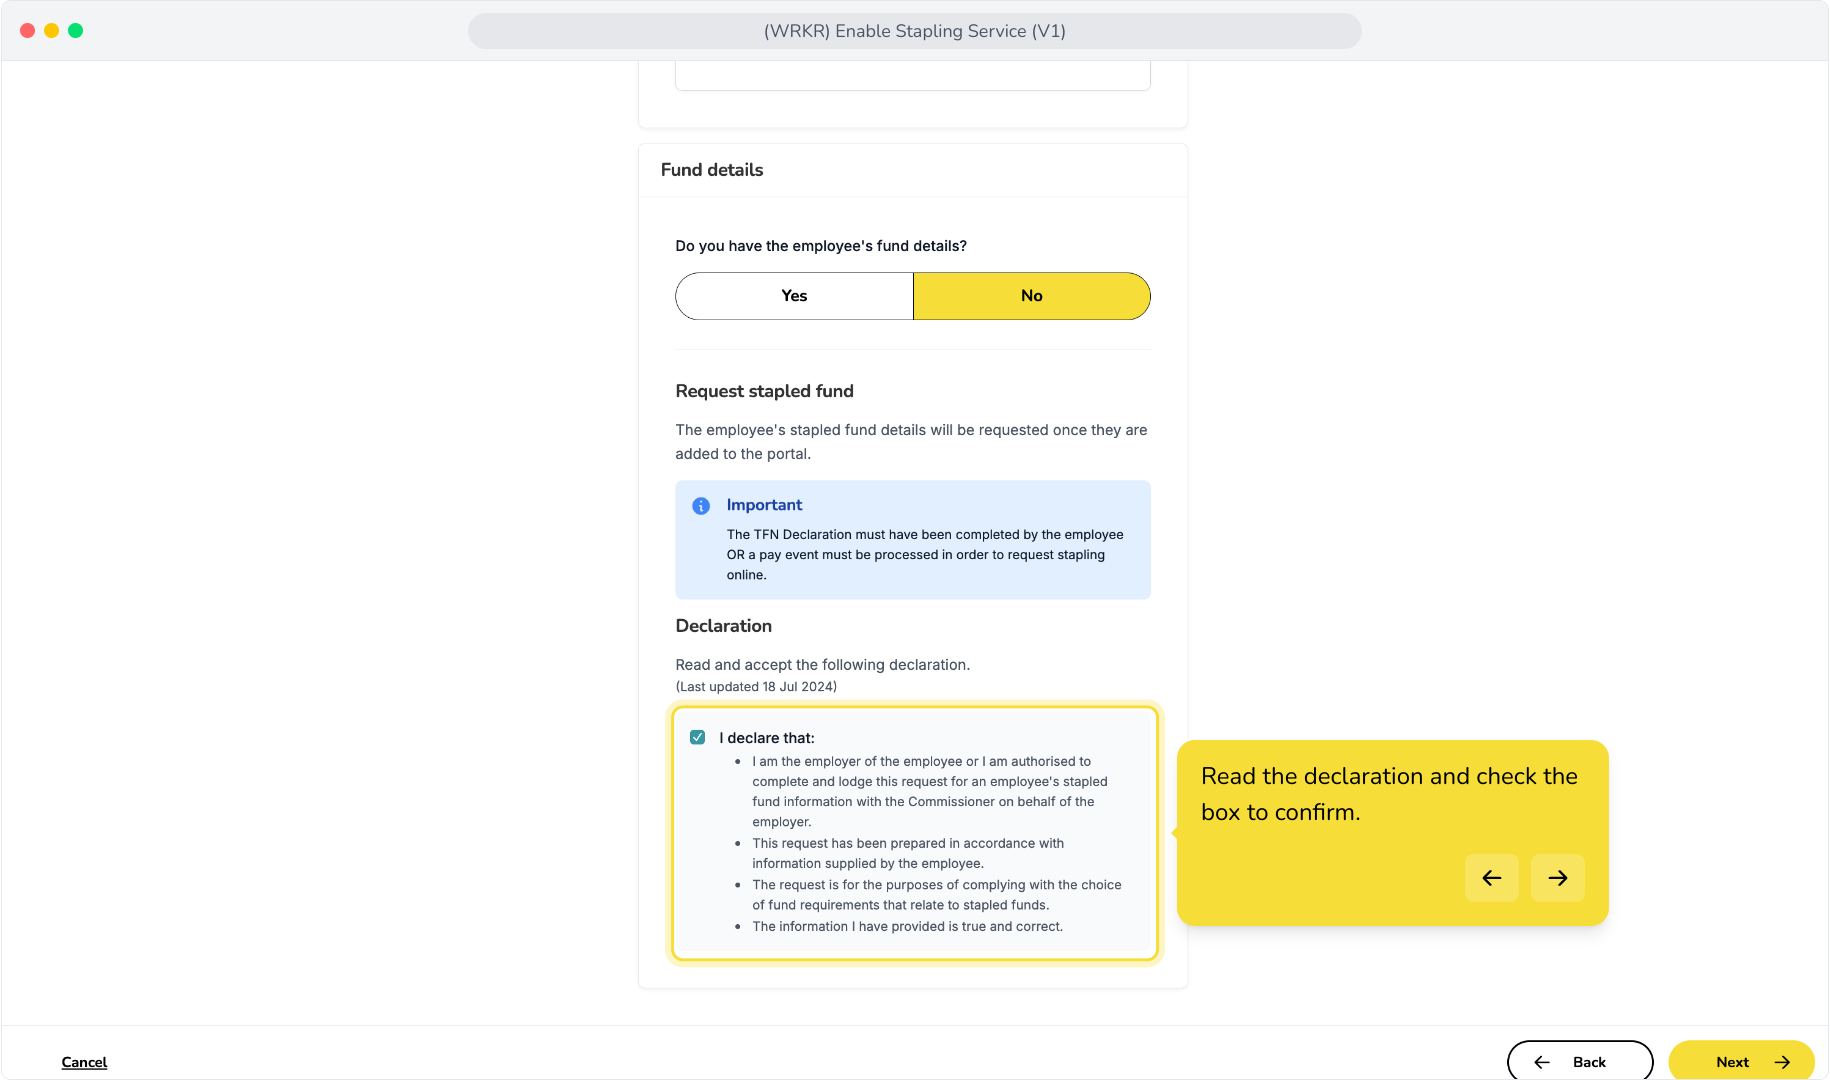Screen dimensions: 1830x1080
Task: Click the right arrow on Next button
Action: [1782, 1062]
